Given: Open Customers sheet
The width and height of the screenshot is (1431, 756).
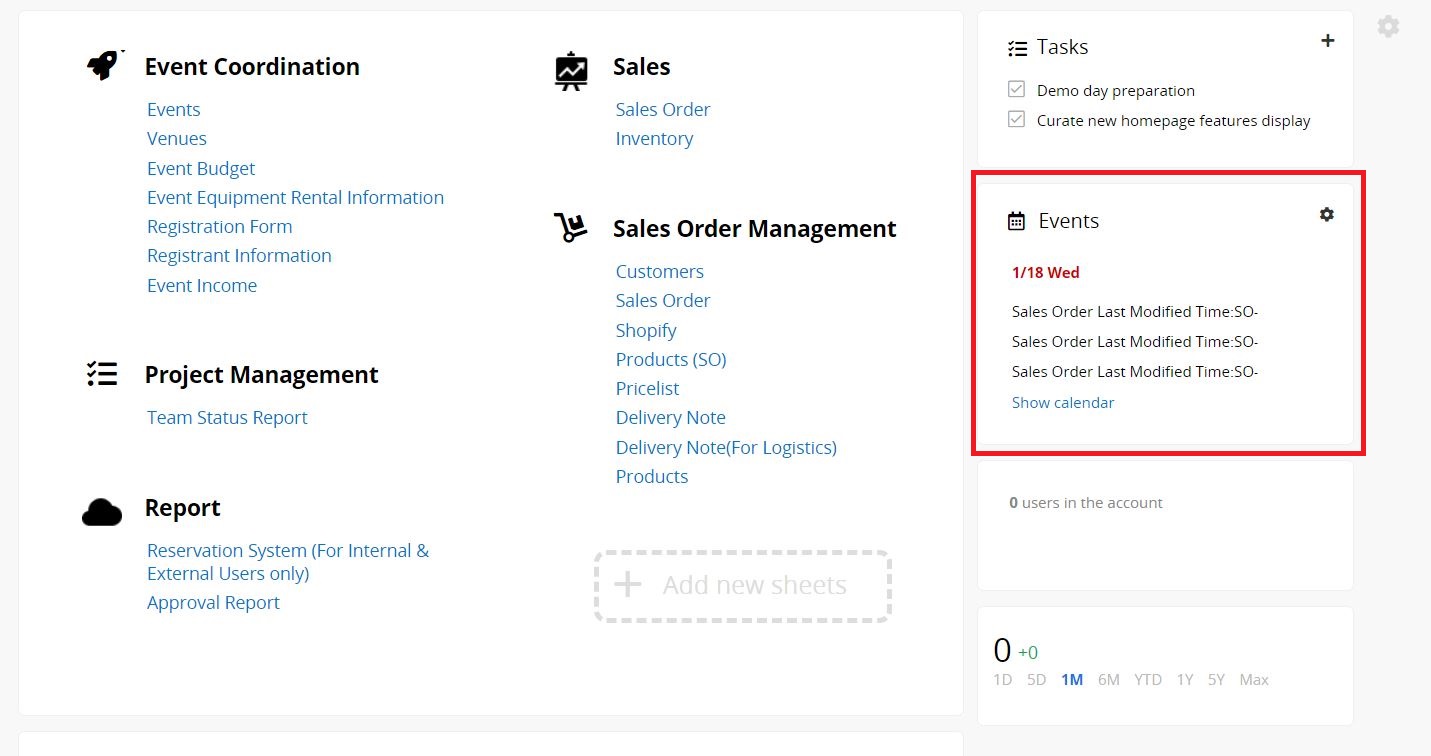Looking at the screenshot, I should click(x=660, y=272).
